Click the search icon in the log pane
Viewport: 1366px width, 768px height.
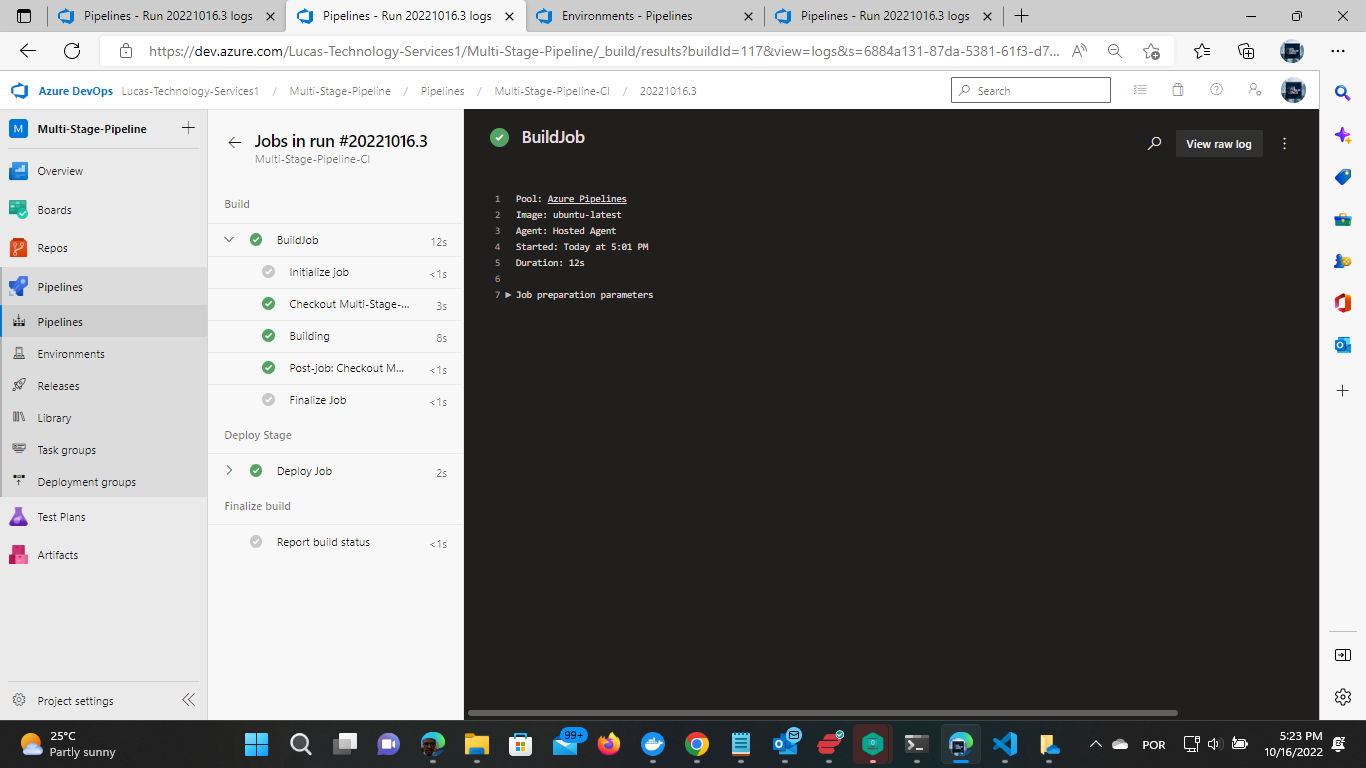[1154, 143]
